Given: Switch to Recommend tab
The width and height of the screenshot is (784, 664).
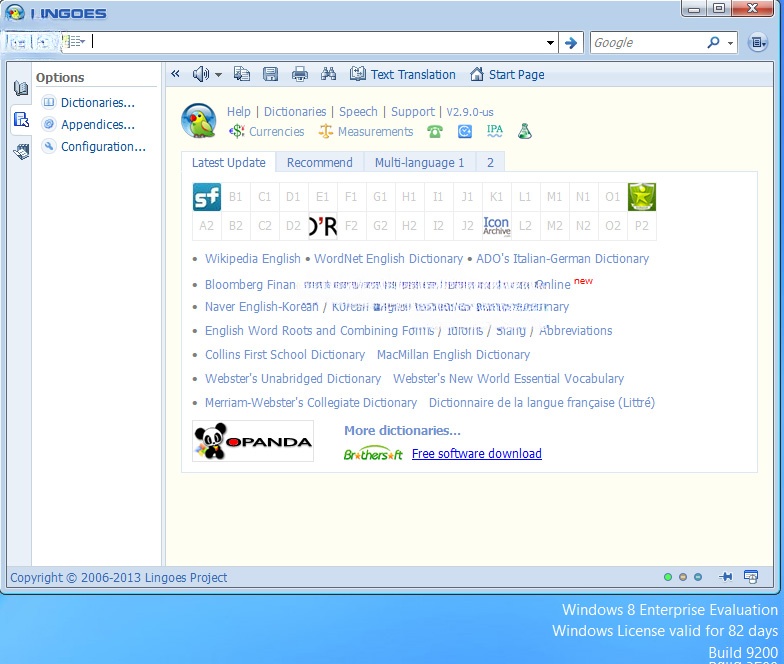Looking at the screenshot, I should (320, 162).
